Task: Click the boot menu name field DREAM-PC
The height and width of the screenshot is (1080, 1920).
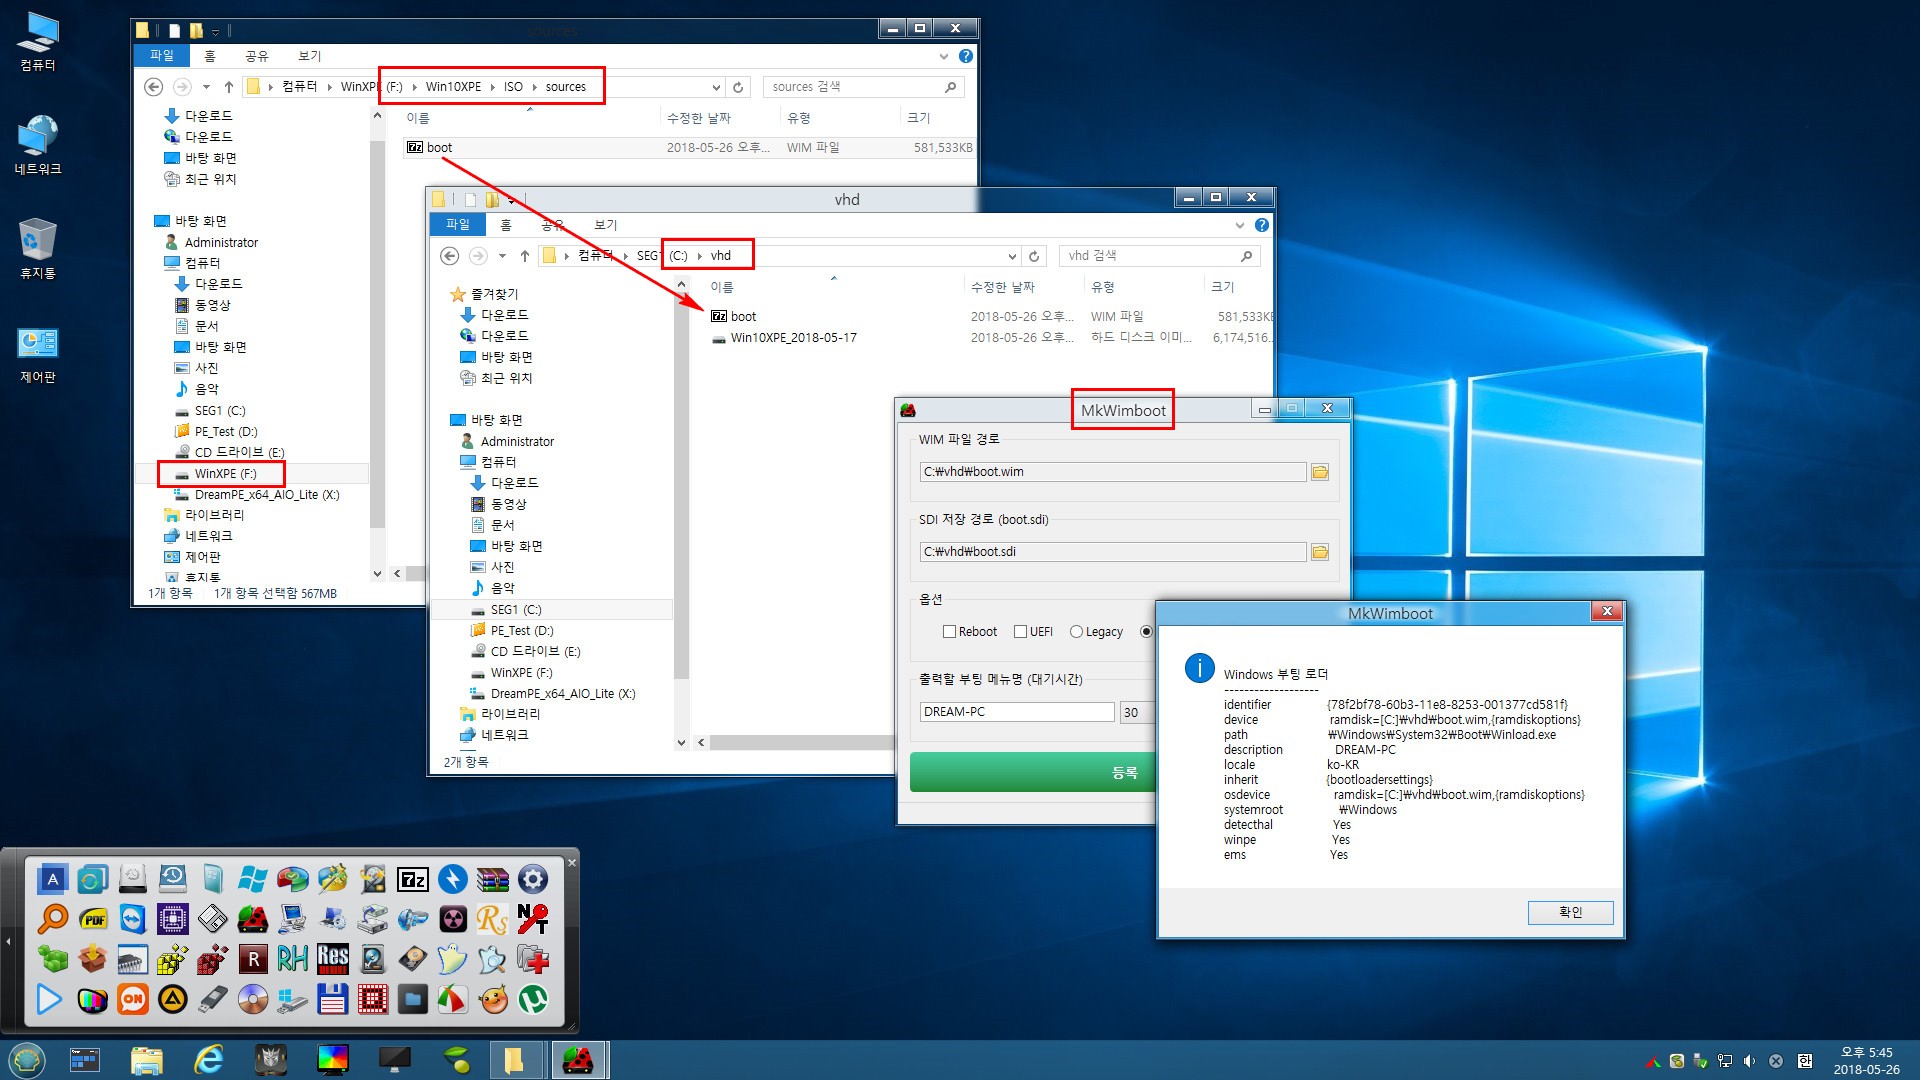Action: (1016, 712)
